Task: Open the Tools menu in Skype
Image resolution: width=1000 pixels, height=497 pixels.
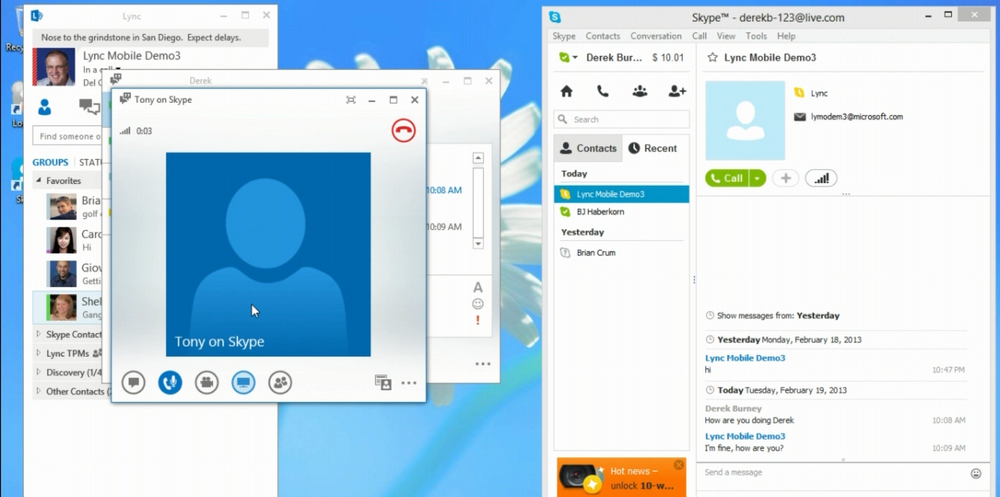Action: [756, 36]
